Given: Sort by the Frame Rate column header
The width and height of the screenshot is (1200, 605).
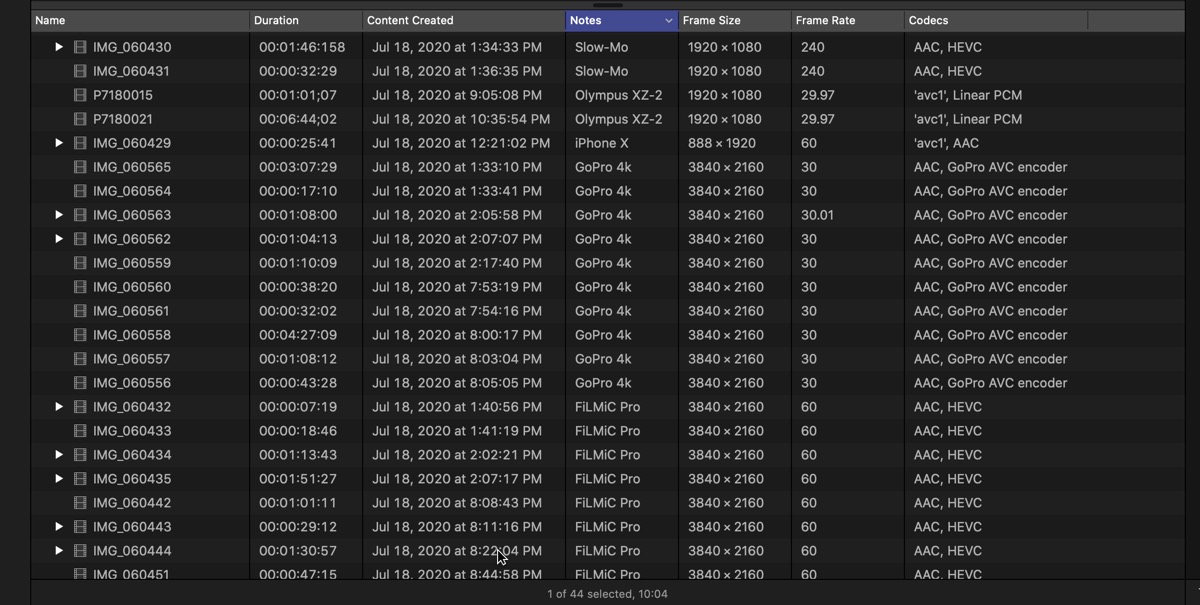Looking at the screenshot, I should (847, 20).
